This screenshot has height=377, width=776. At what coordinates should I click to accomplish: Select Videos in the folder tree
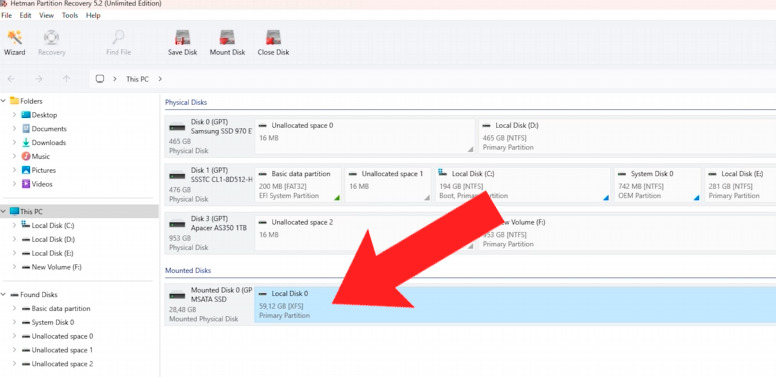point(42,184)
